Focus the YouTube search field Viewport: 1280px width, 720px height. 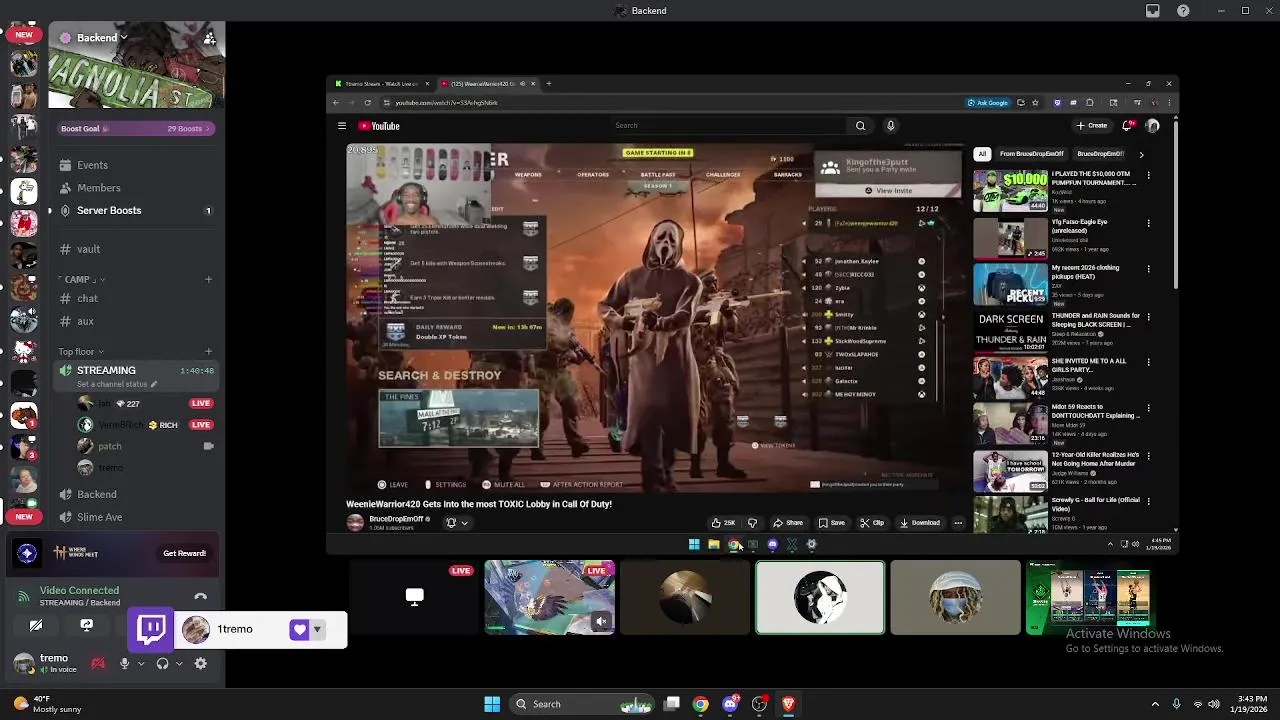tap(728, 126)
